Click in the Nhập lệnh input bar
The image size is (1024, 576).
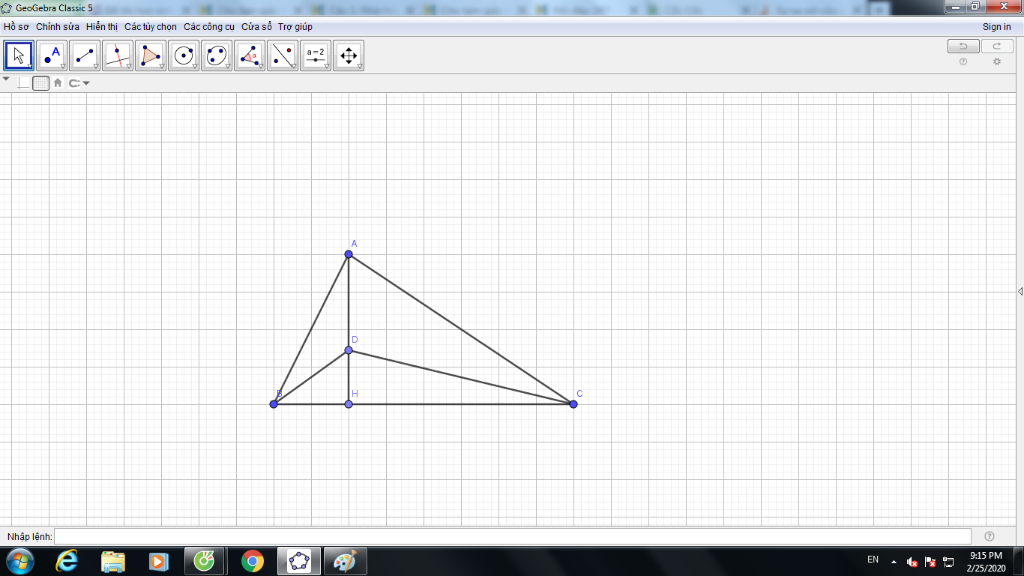pyautogui.click(x=513, y=536)
